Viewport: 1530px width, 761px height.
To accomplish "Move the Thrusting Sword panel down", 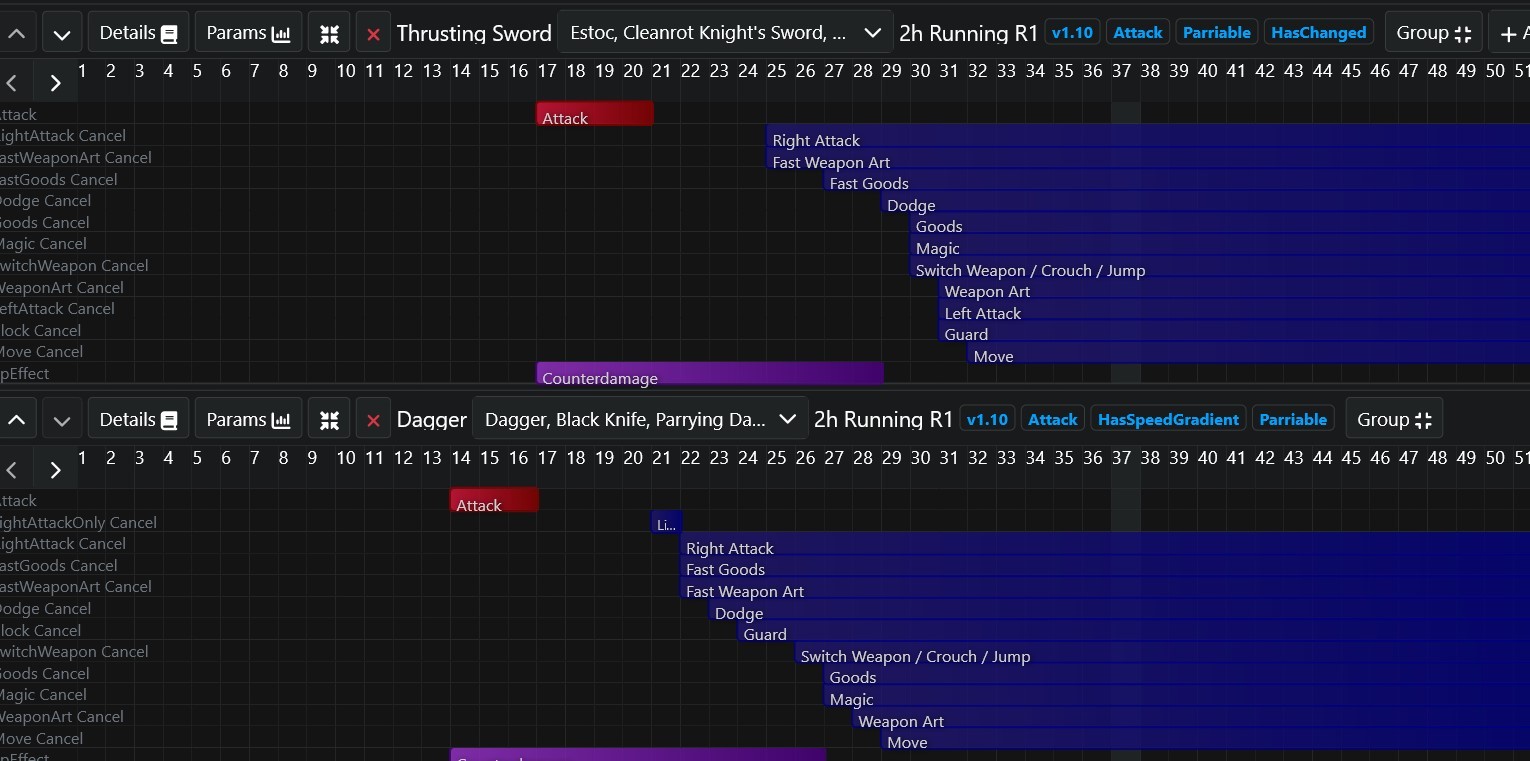I will 62,33.
